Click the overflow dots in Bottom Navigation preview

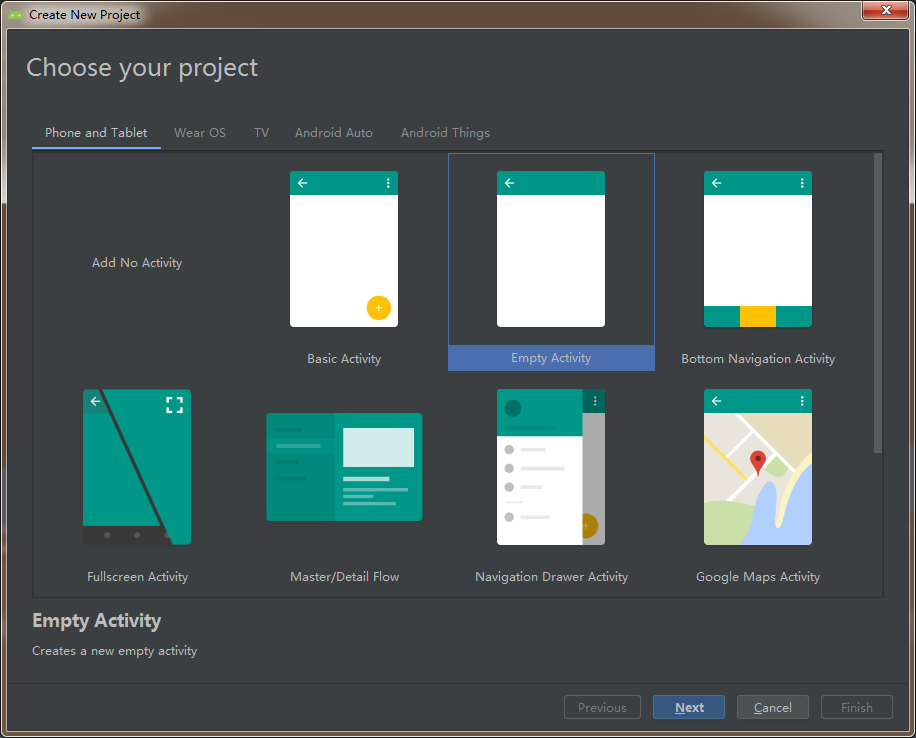pos(802,183)
